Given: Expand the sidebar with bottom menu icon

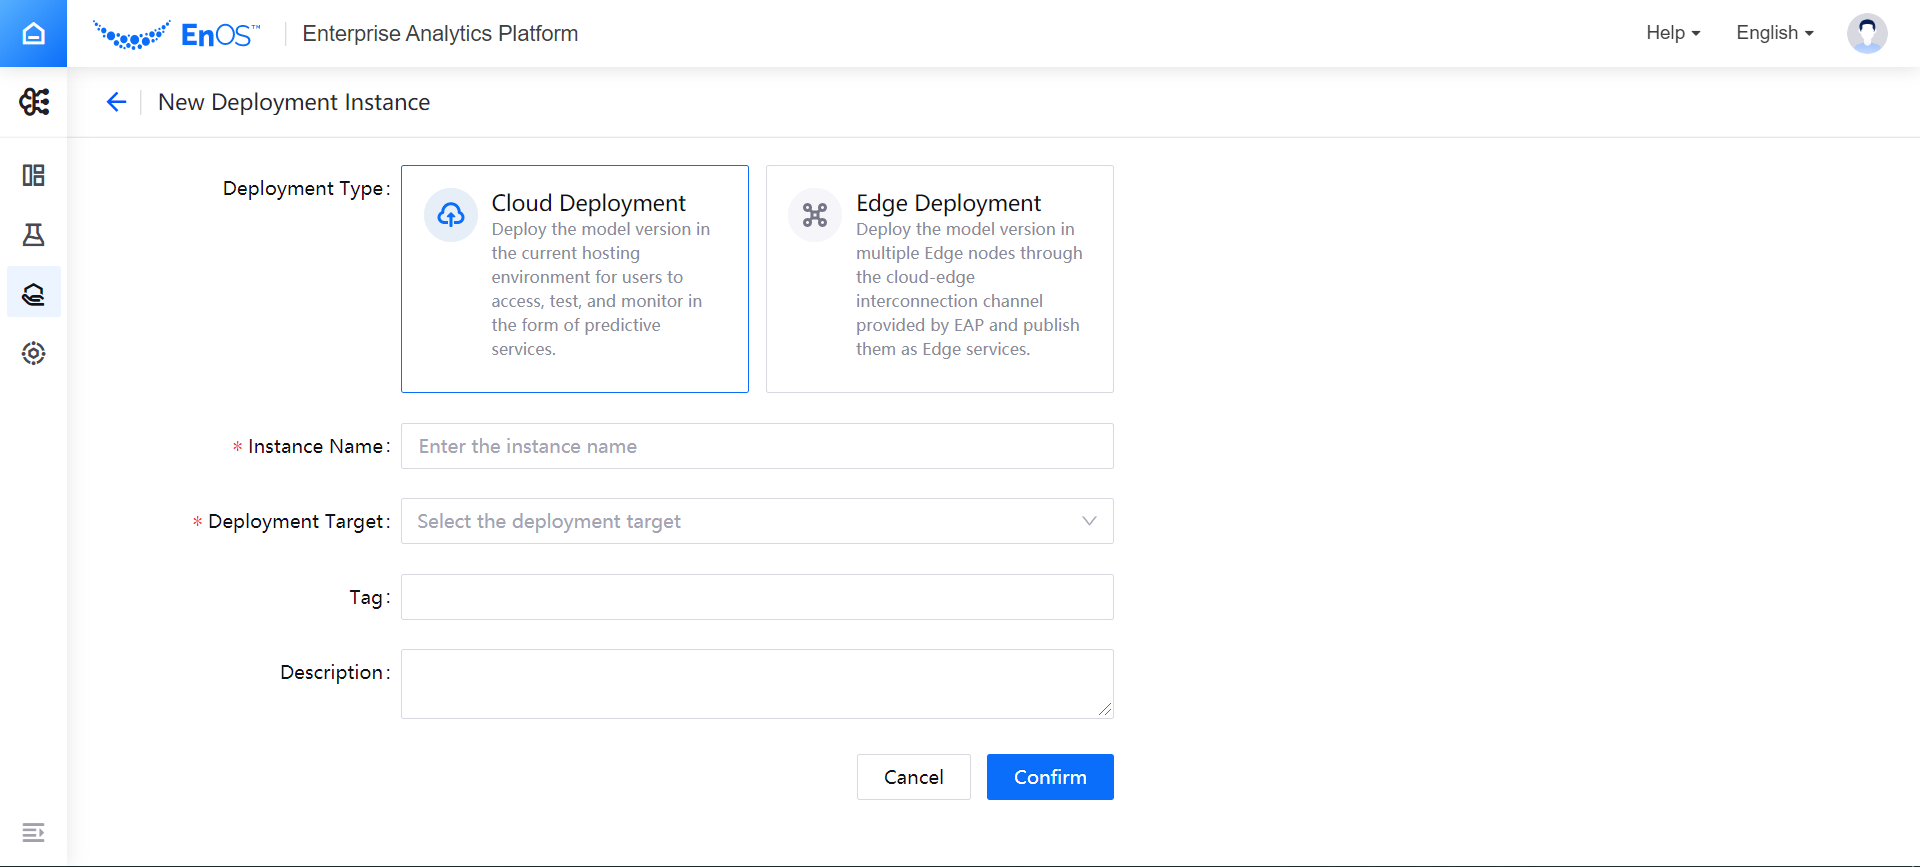Looking at the screenshot, I should pyautogui.click(x=34, y=832).
